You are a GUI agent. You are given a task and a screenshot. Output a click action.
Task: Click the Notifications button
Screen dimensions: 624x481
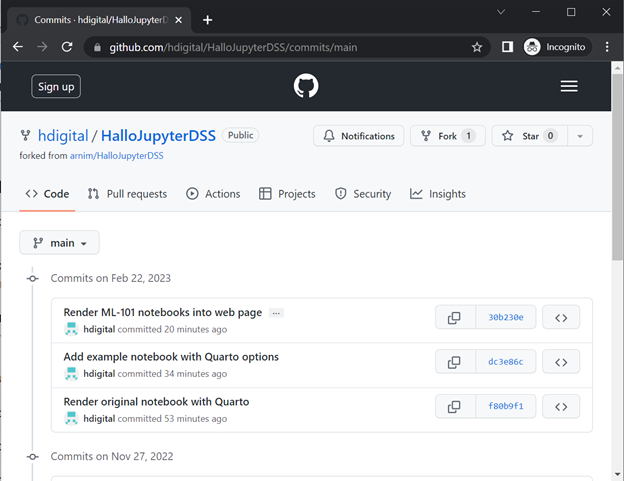(x=359, y=136)
